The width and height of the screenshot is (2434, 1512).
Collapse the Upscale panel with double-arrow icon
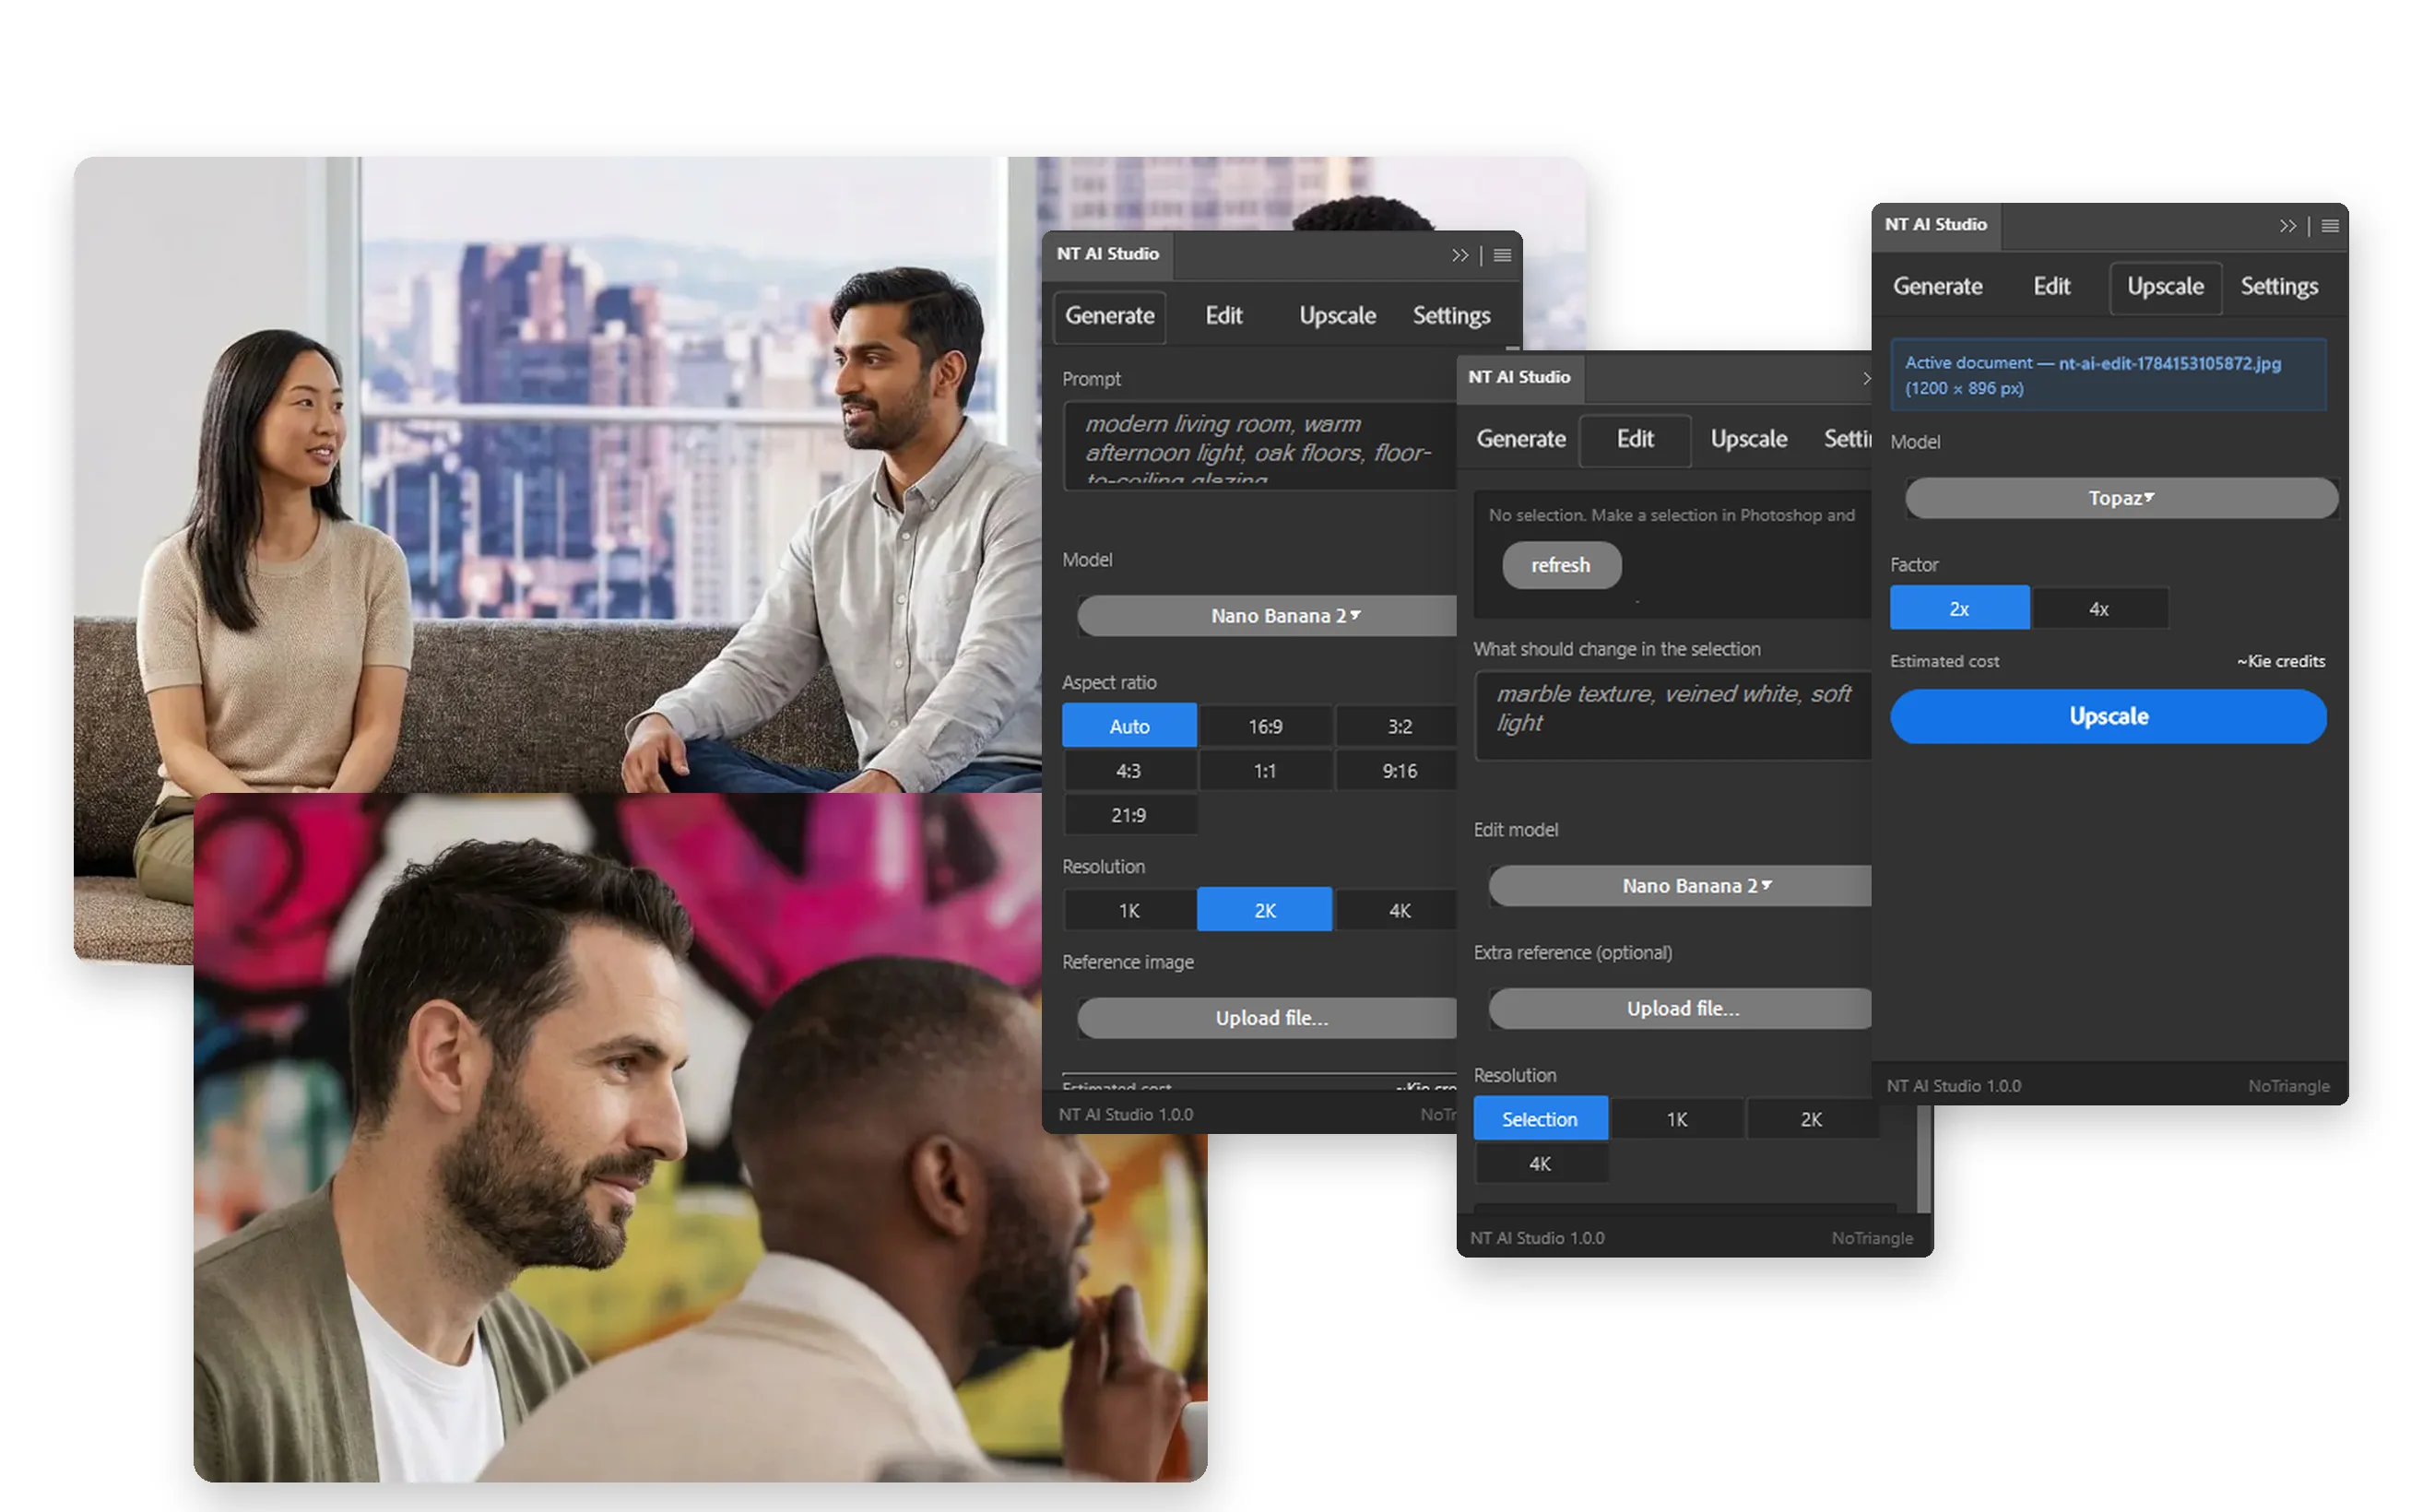(x=2288, y=226)
